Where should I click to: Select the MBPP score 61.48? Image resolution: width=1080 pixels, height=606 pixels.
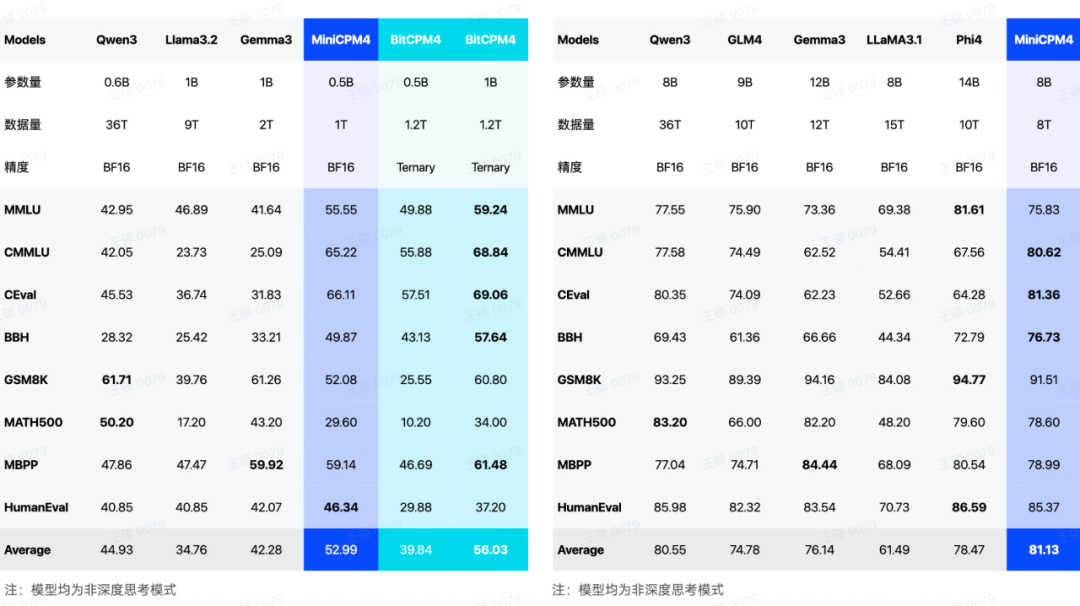[490, 465]
